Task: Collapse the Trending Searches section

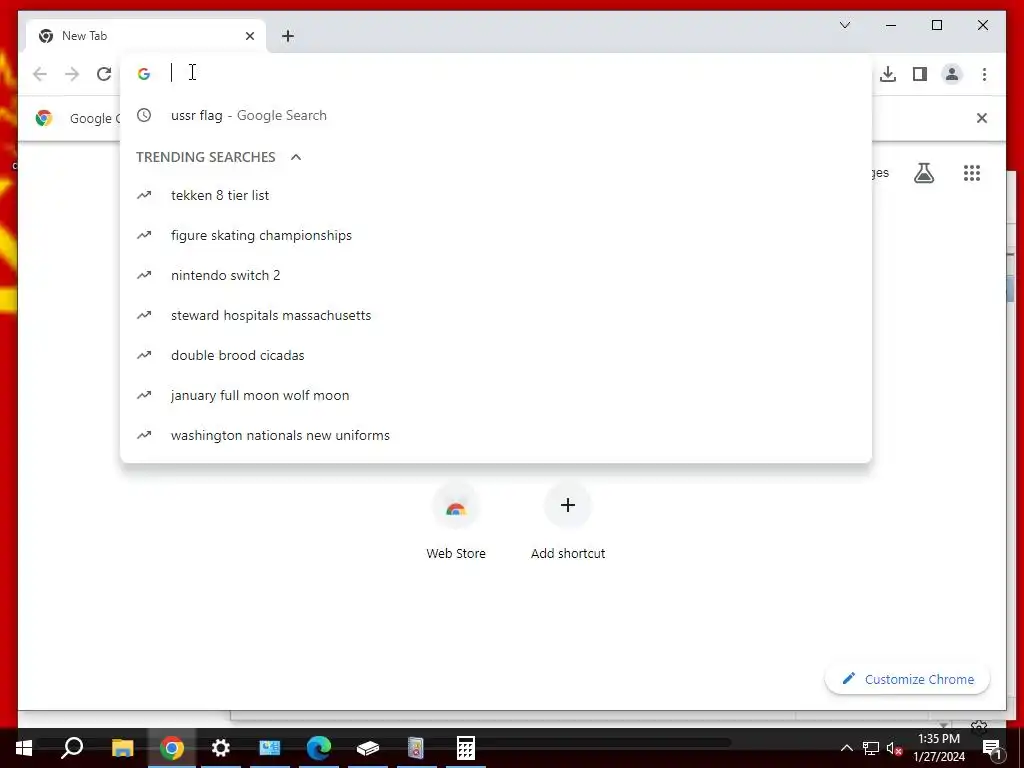Action: [296, 157]
